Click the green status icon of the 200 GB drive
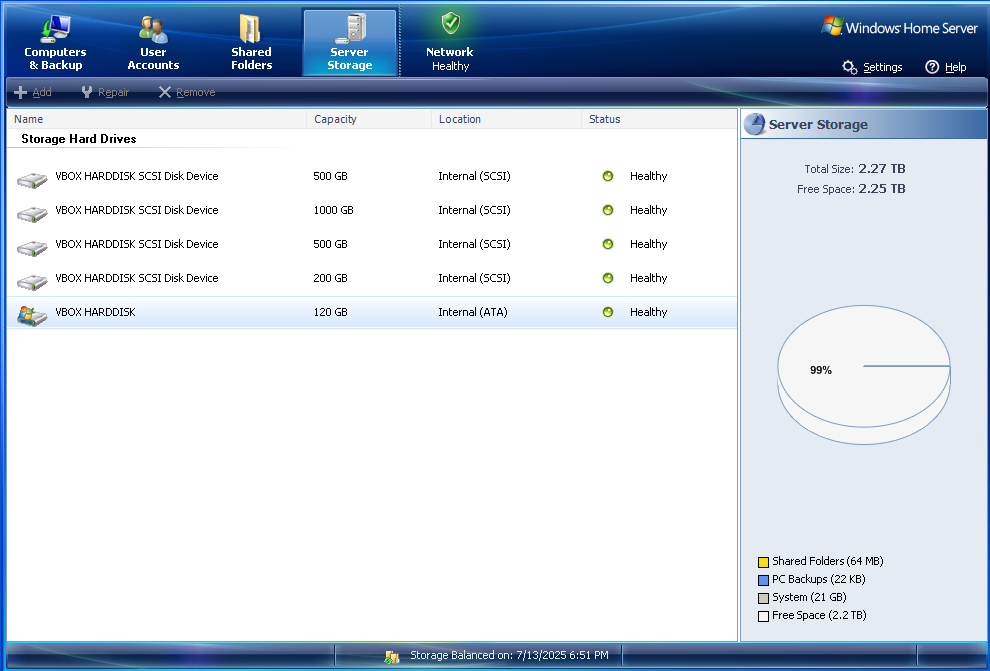This screenshot has width=990, height=671. 608,278
